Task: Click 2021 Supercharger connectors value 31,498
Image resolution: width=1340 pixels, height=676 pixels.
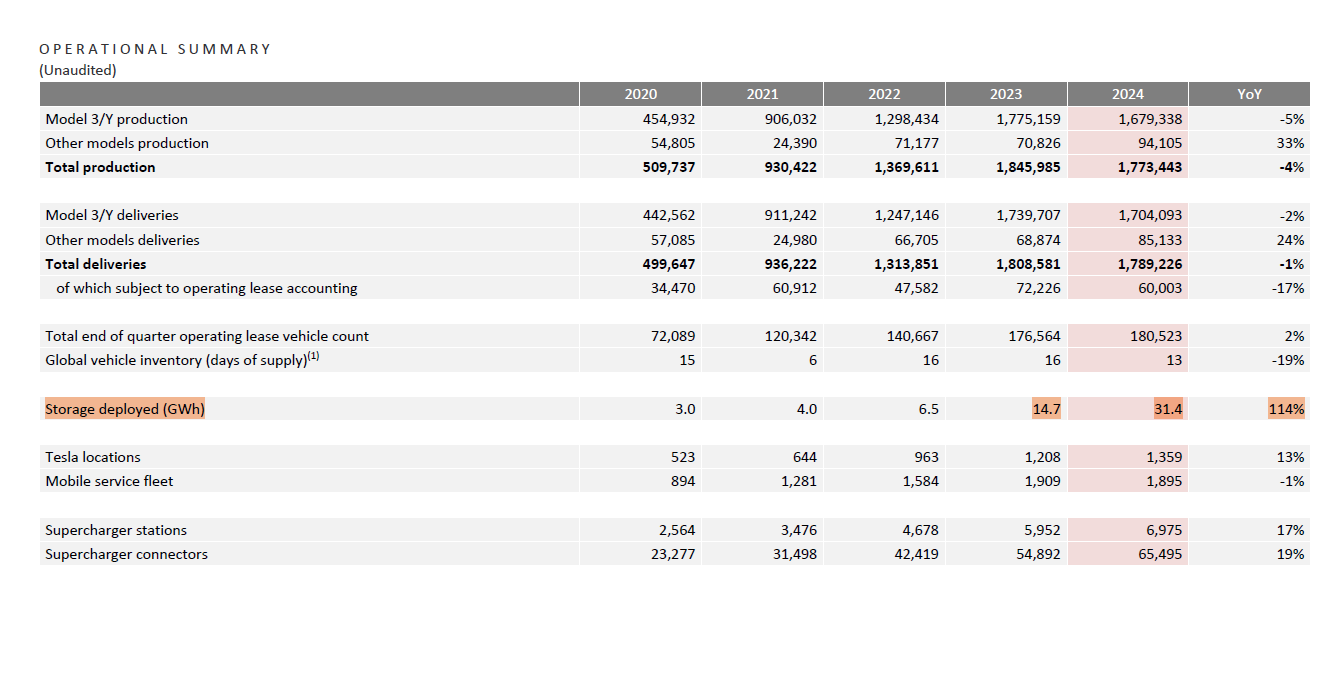Action: click(x=796, y=554)
